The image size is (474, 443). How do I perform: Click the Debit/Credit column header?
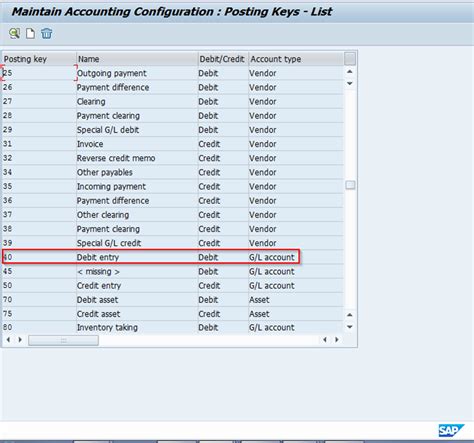click(223, 59)
